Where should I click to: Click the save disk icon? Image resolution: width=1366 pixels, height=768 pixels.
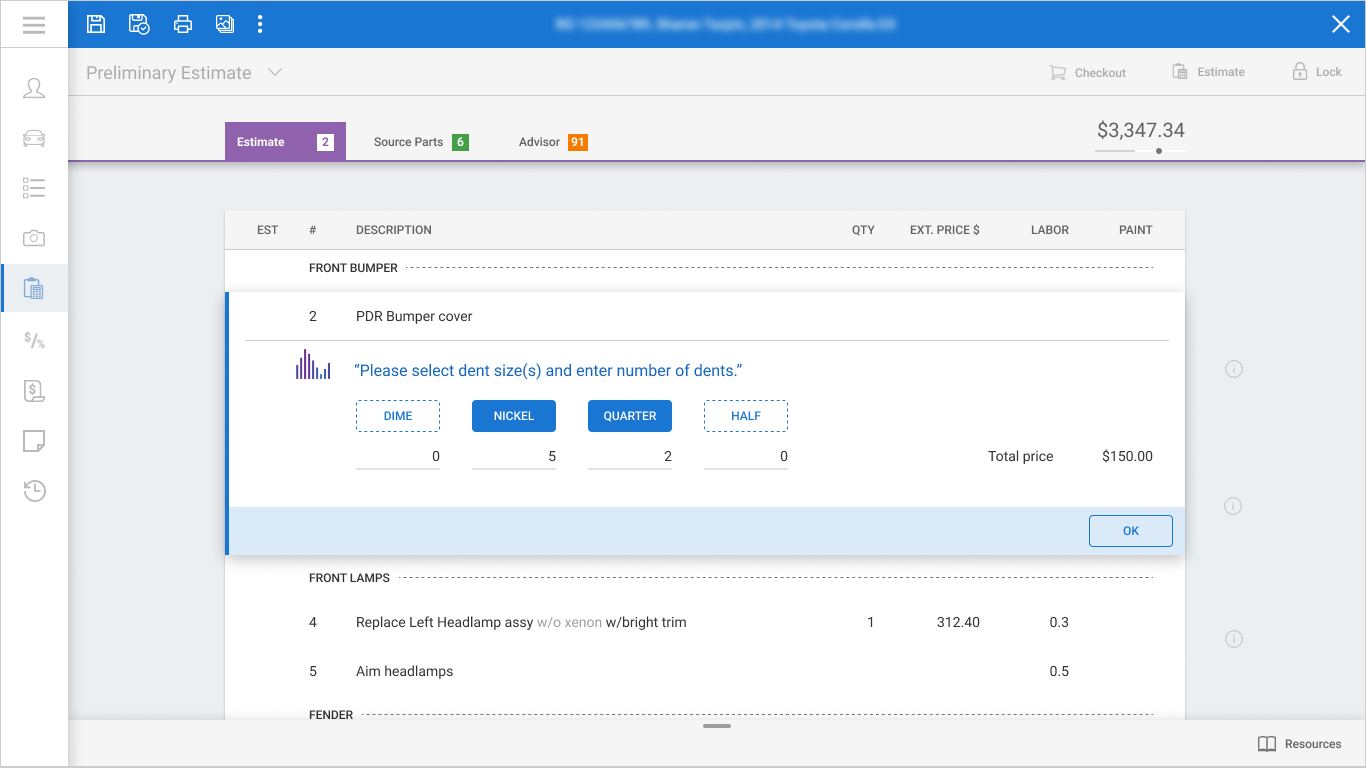[96, 24]
